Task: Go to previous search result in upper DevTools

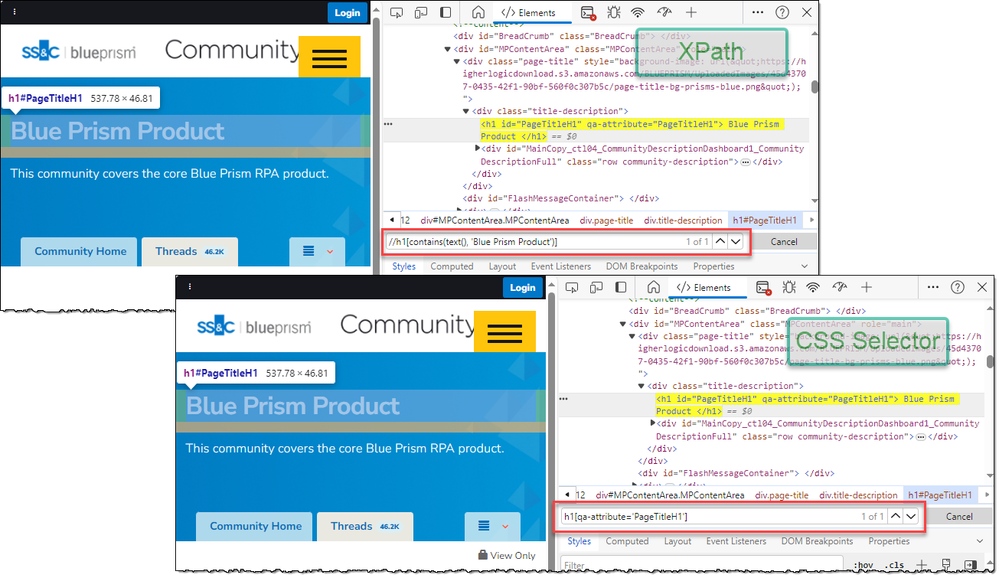Action: point(720,242)
